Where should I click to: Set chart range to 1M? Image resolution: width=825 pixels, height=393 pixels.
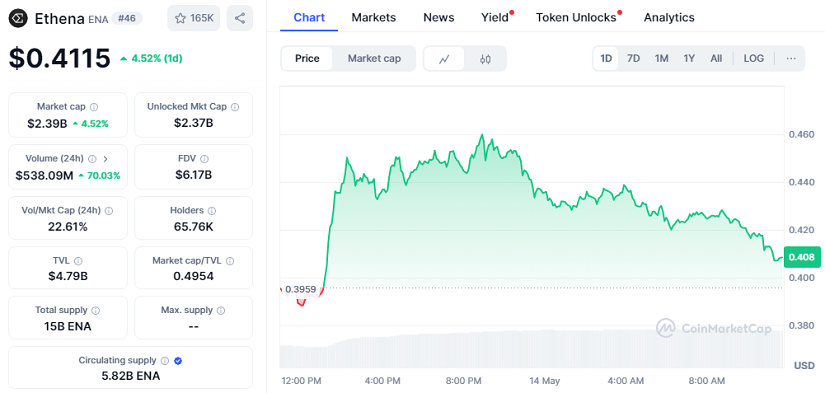click(661, 58)
